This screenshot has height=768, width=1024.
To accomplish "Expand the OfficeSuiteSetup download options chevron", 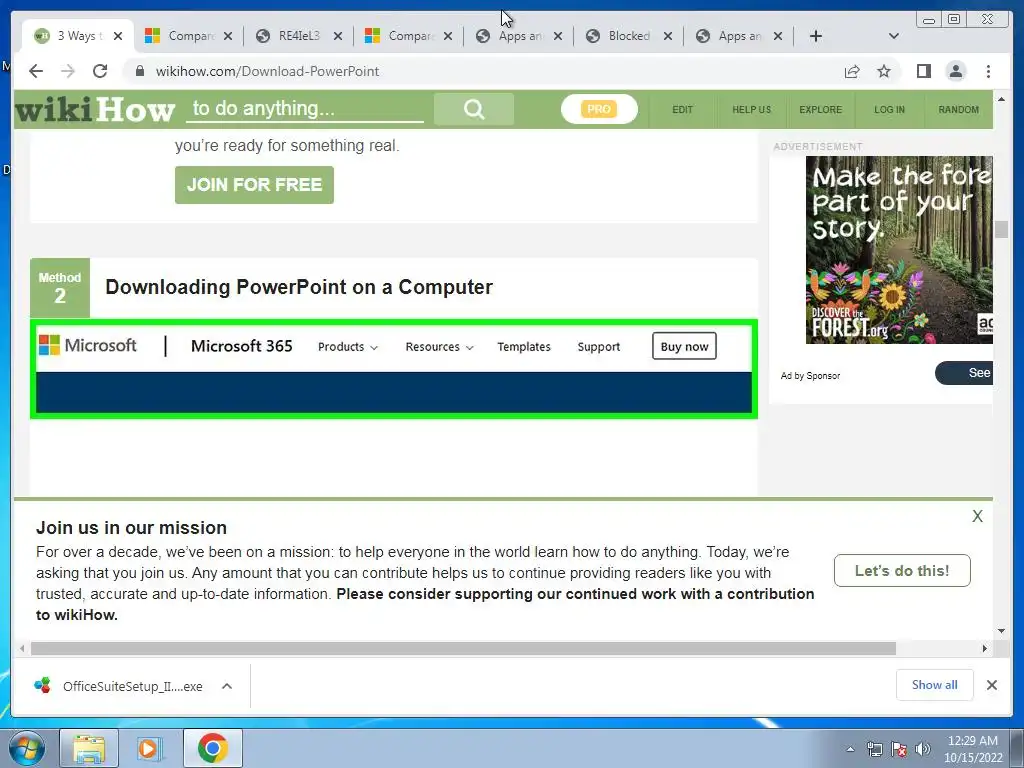I will point(227,686).
